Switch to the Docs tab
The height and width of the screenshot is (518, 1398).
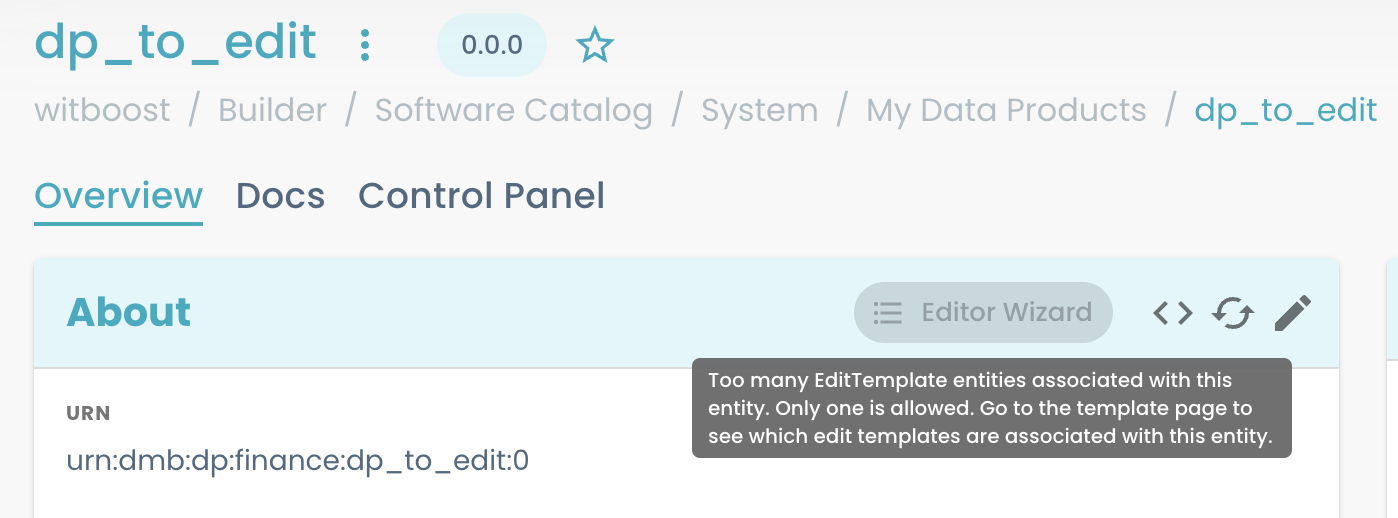(x=280, y=196)
